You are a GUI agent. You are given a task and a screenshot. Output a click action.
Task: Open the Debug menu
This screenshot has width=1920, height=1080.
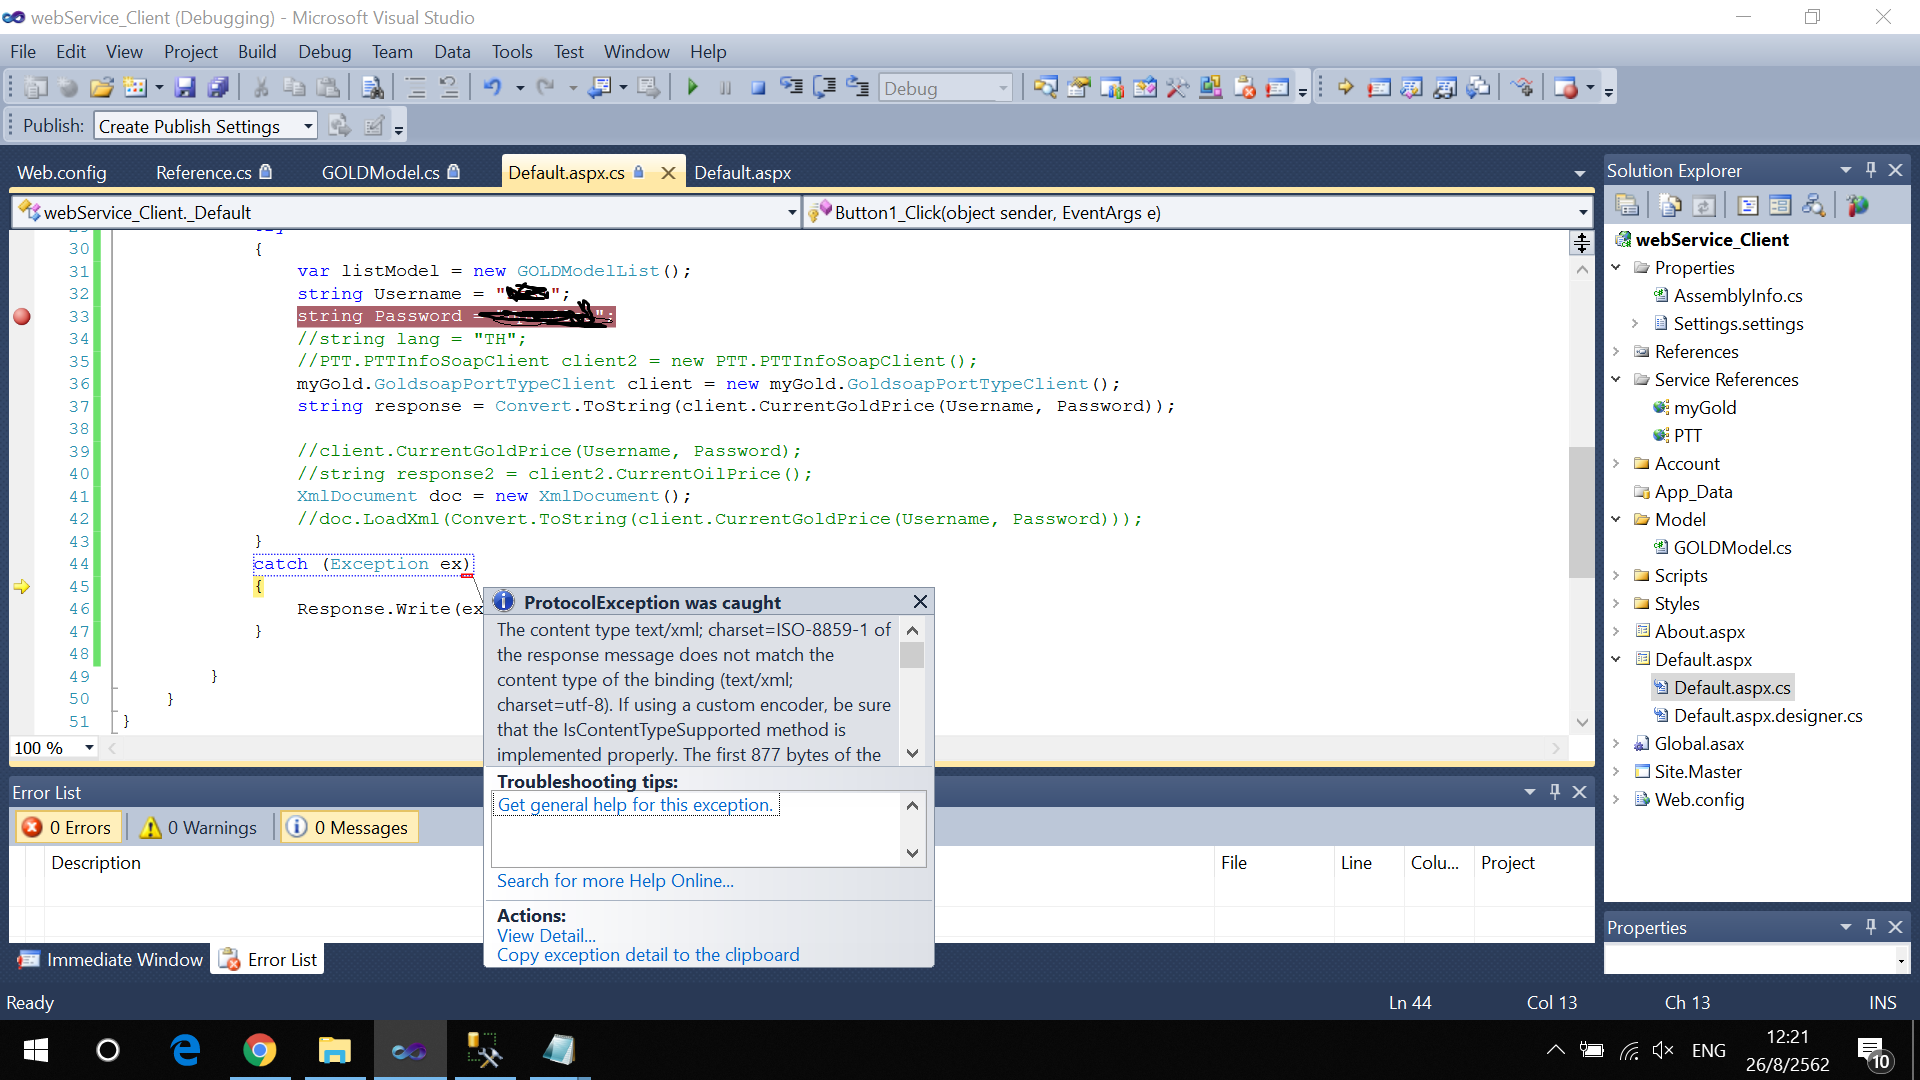[324, 51]
